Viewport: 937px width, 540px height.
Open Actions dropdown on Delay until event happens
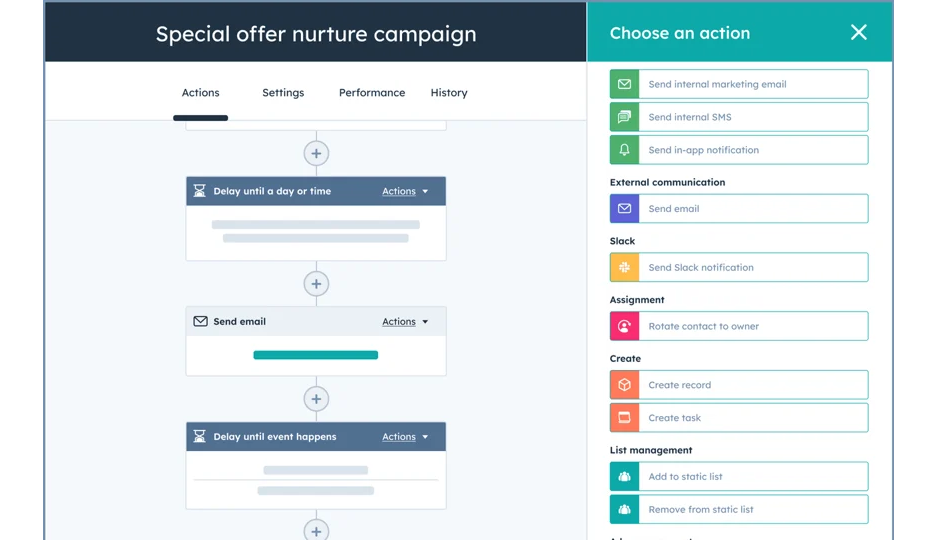[x=405, y=437]
